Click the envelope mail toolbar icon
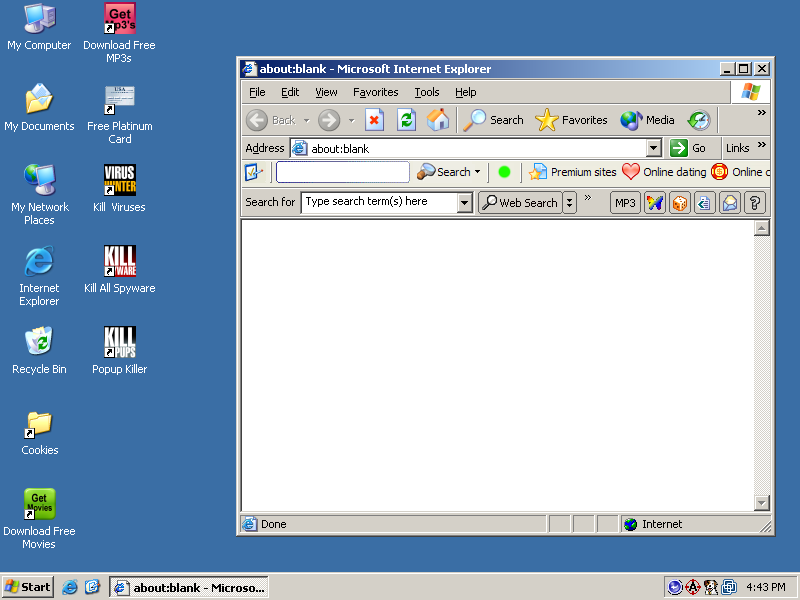Image resolution: width=800 pixels, height=600 pixels. pos(730,203)
